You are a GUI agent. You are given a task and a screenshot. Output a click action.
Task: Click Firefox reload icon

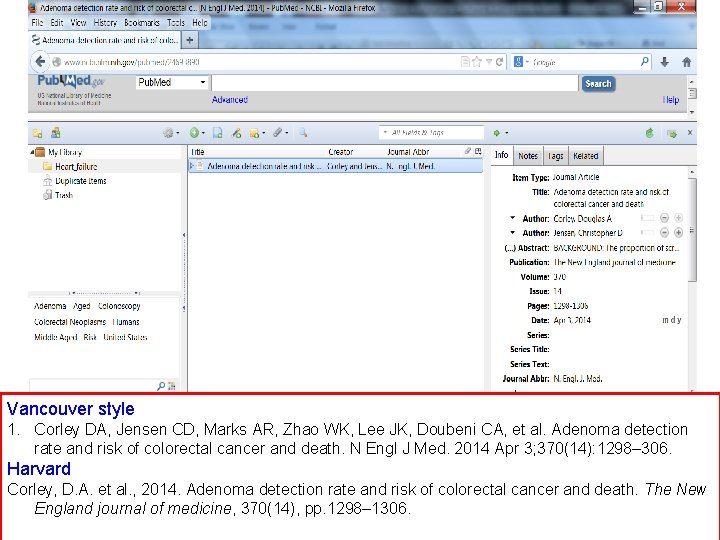[x=499, y=62]
